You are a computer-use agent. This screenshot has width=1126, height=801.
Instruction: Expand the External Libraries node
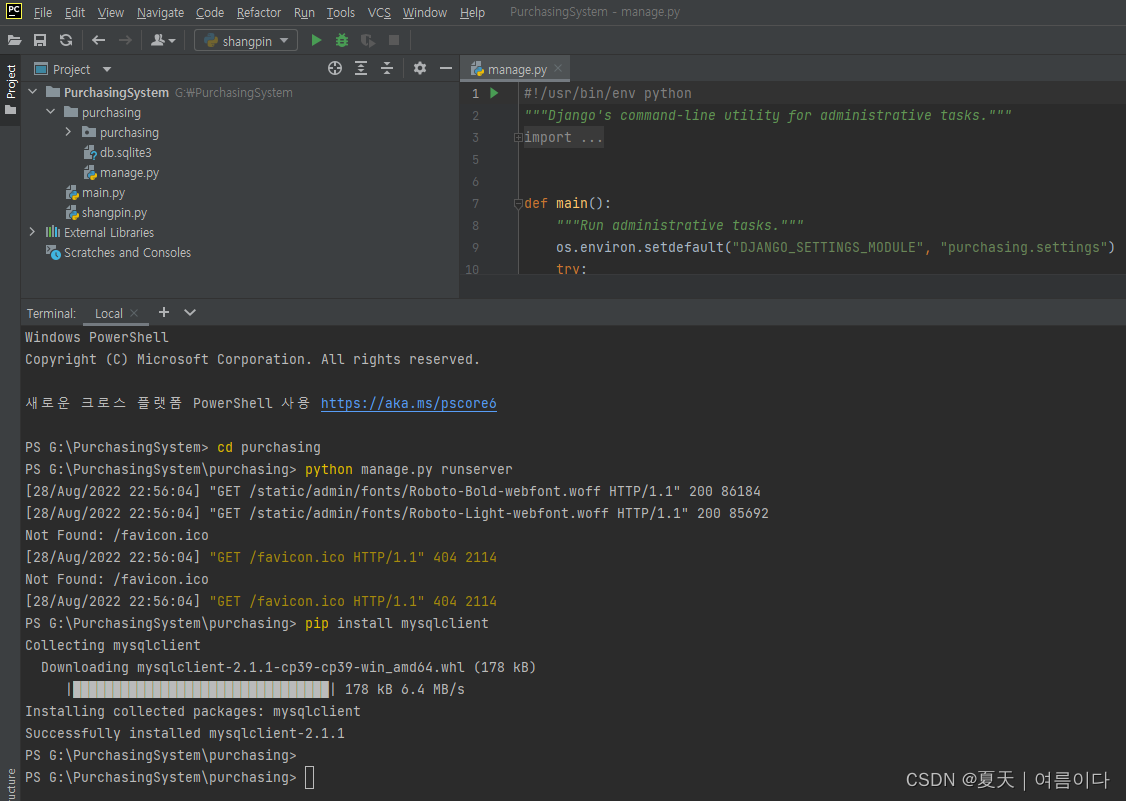click(x=30, y=232)
